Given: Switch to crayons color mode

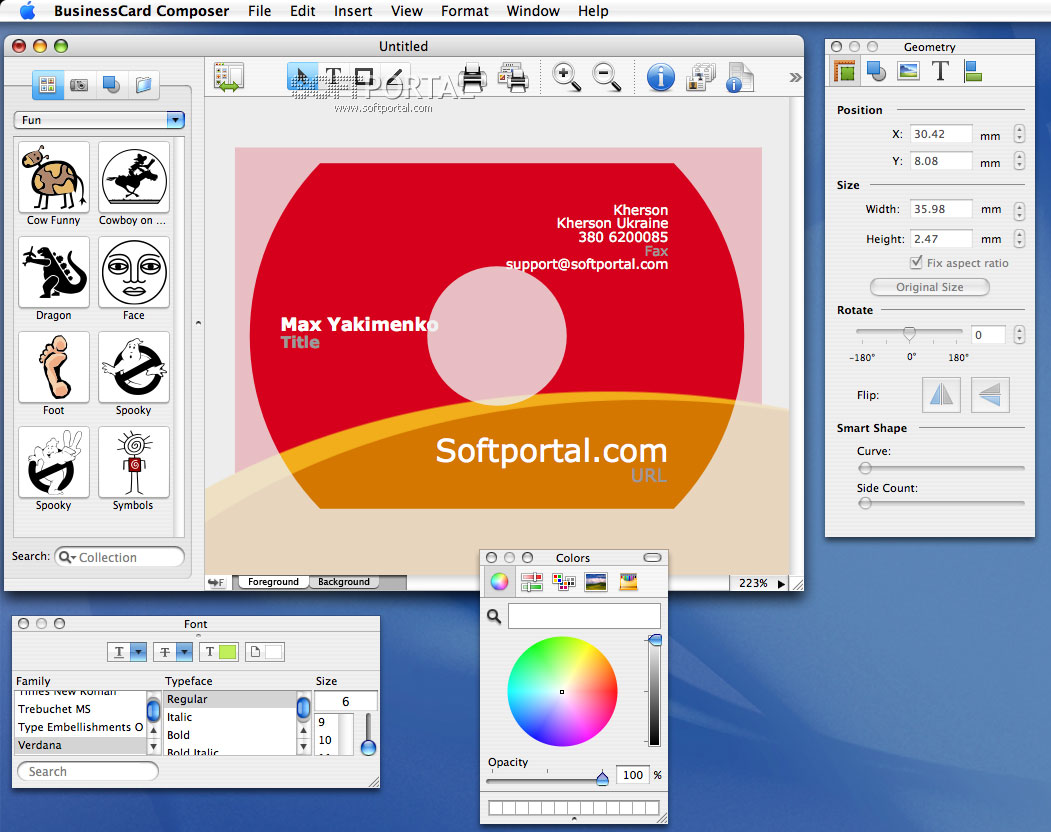Looking at the screenshot, I should coord(628,581).
